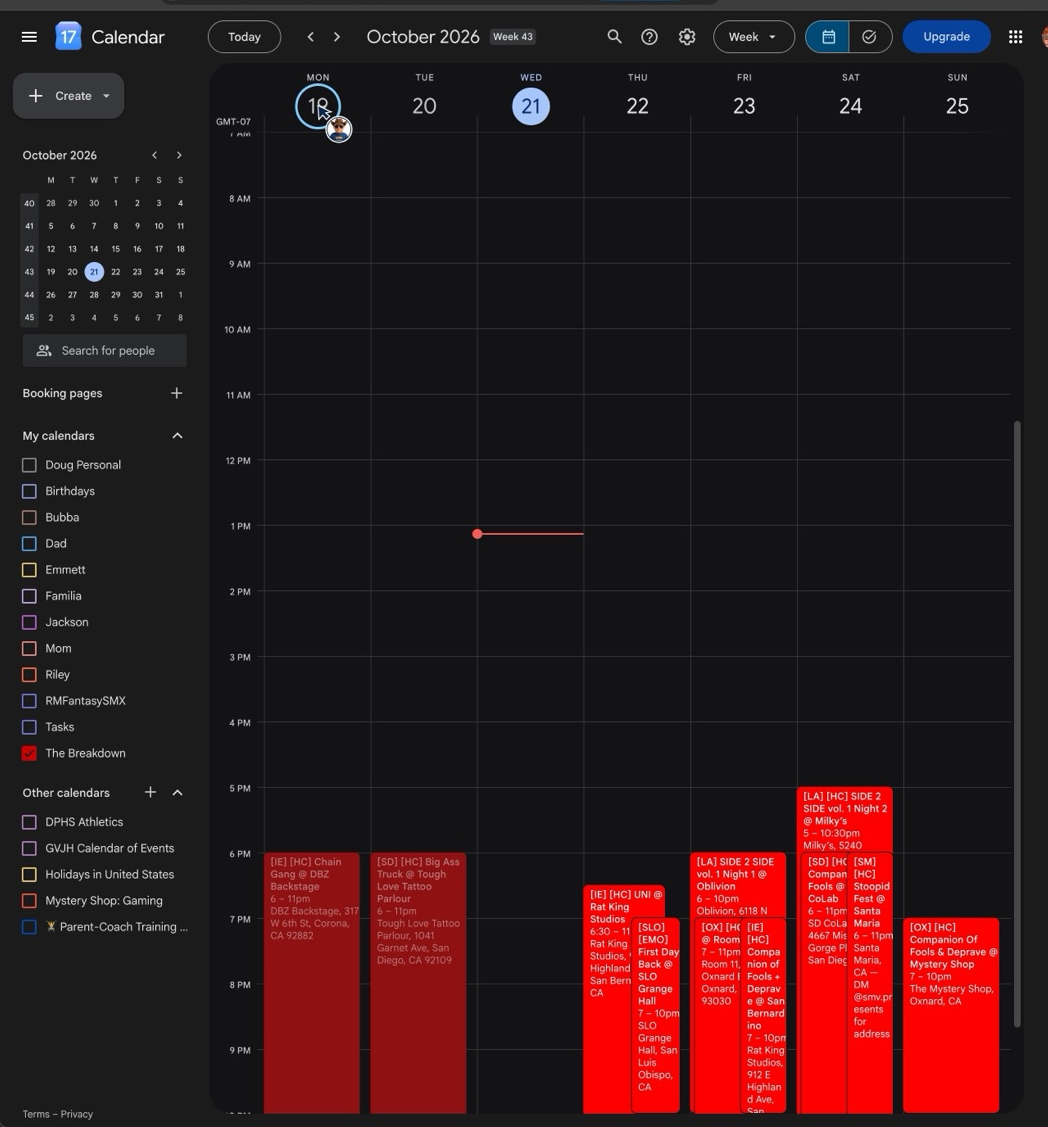This screenshot has height=1127, width=1048.
Task: Show the Emmett calendar
Action: click(x=29, y=570)
